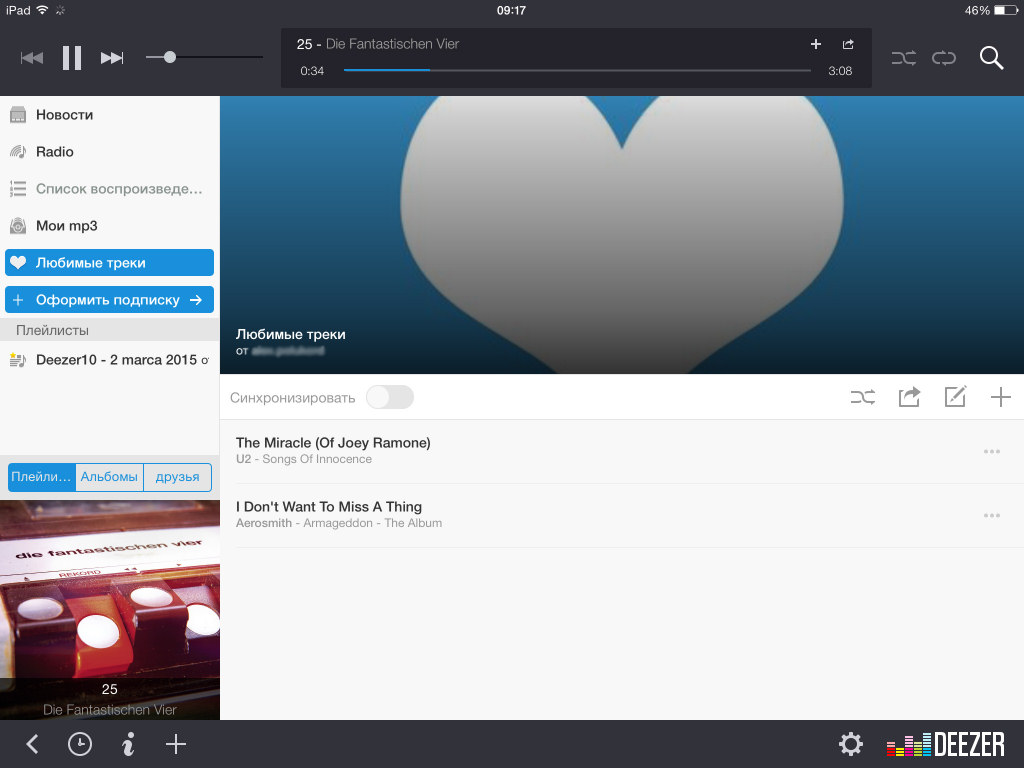The height and width of the screenshot is (768, 1024).
Task: Open the search magnifier icon
Action: [991, 58]
